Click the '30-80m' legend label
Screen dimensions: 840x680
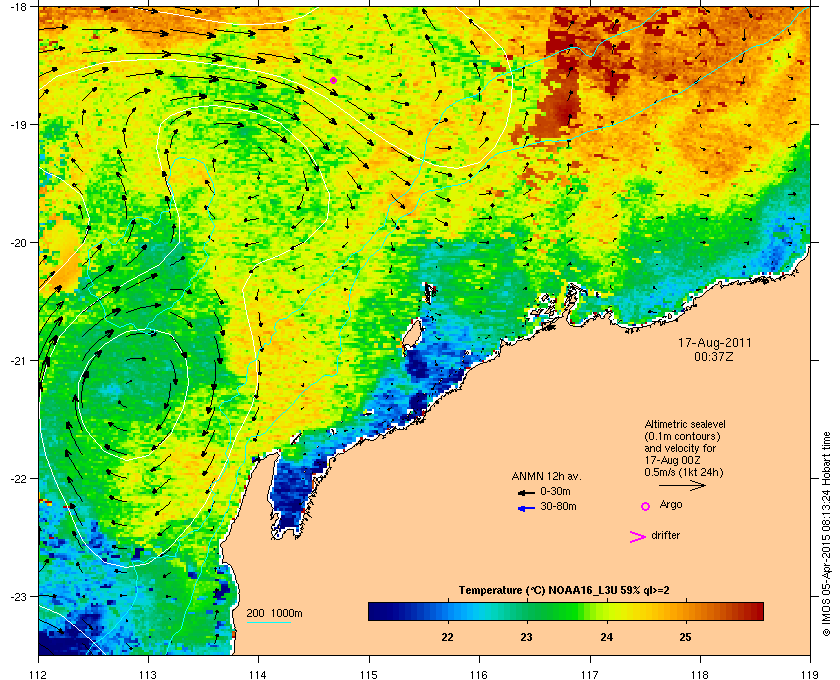tap(558, 506)
